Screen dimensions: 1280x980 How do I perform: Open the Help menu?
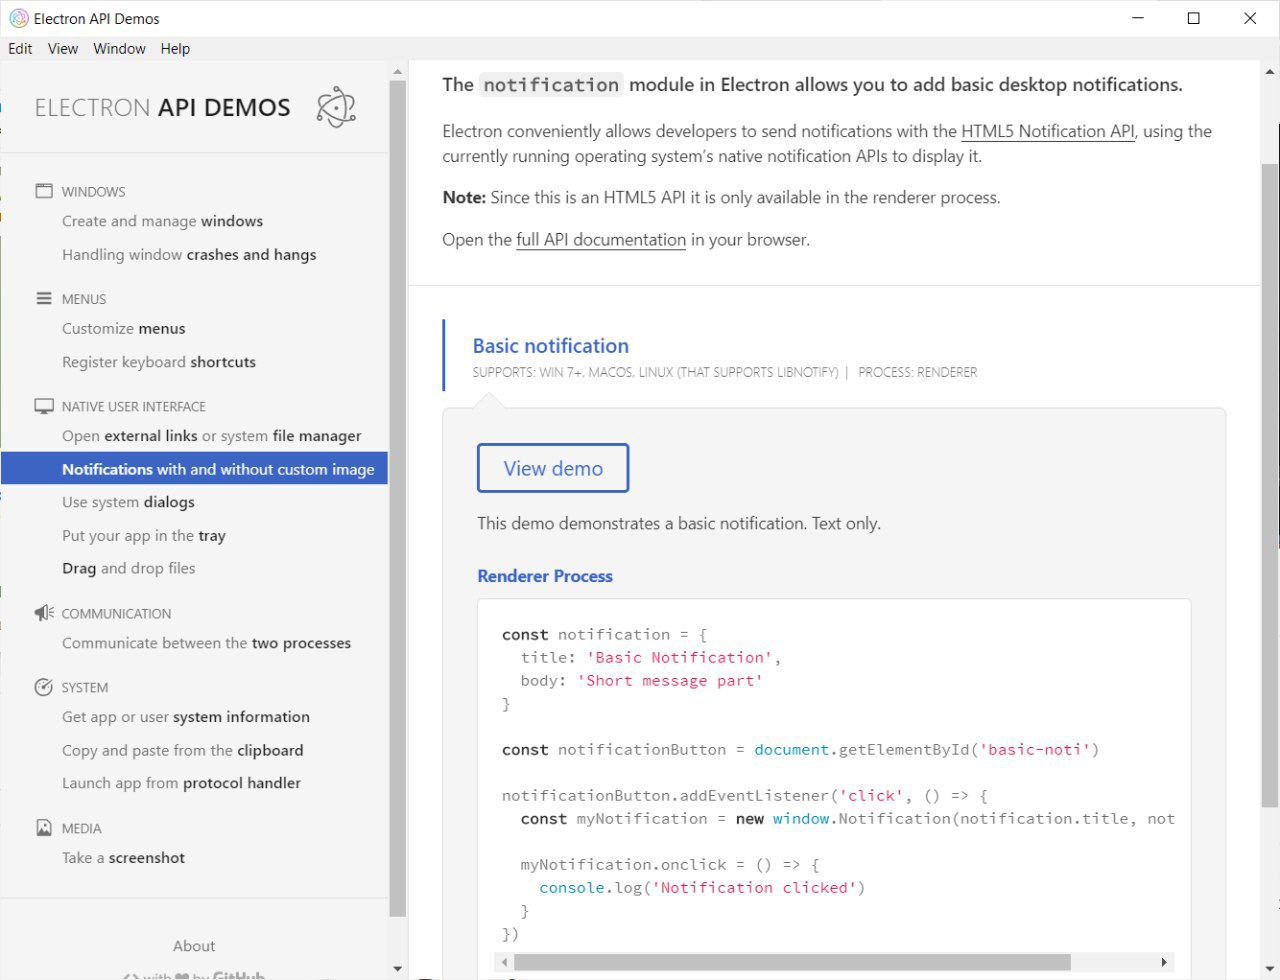point(175,48)
